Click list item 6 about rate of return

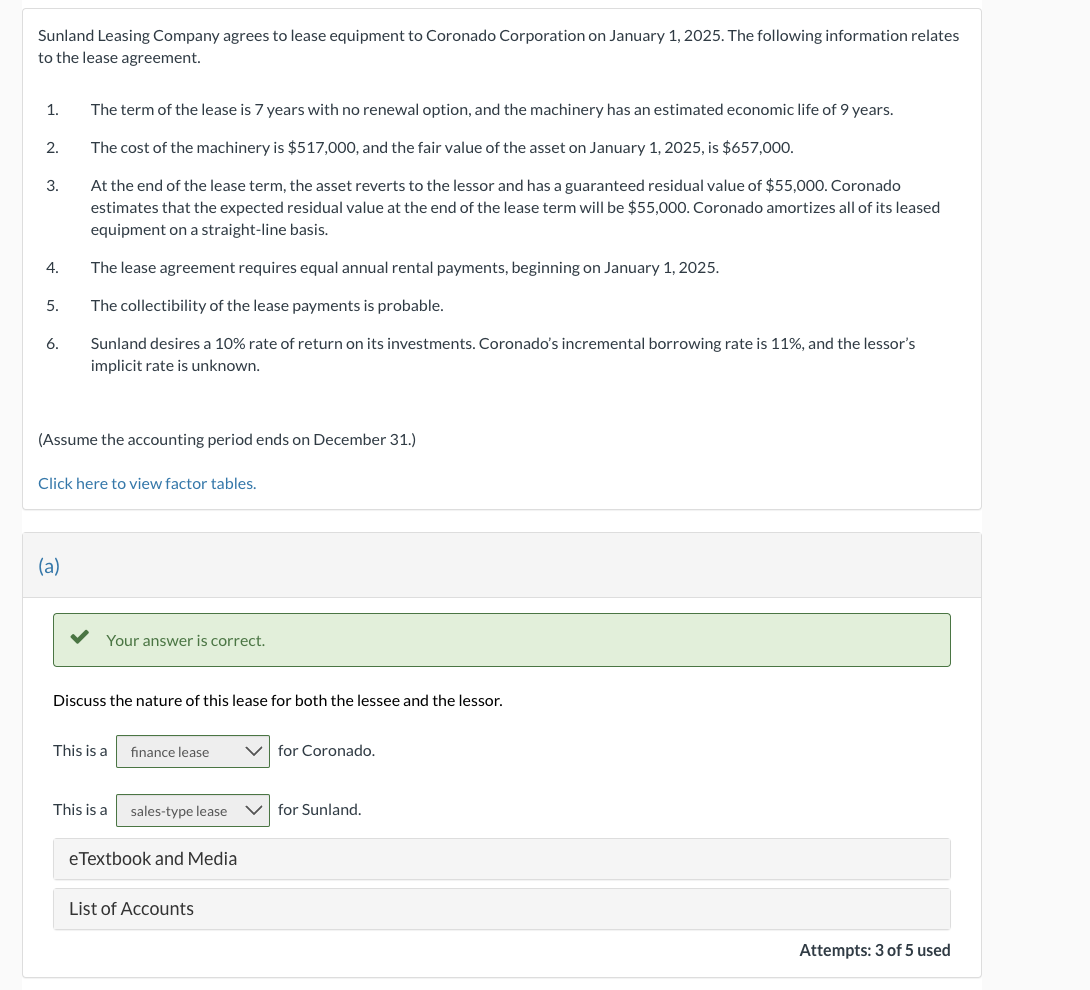[x=503, y=355]
